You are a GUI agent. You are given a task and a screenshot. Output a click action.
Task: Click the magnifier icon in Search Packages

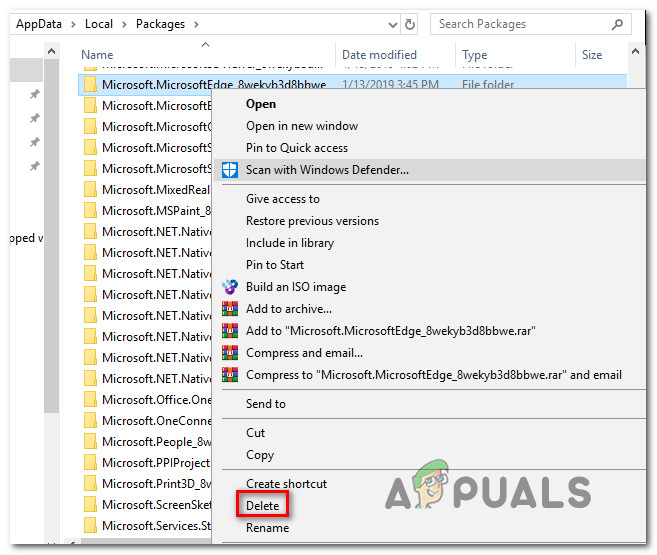pyautogui.click(x=616, y=24)
